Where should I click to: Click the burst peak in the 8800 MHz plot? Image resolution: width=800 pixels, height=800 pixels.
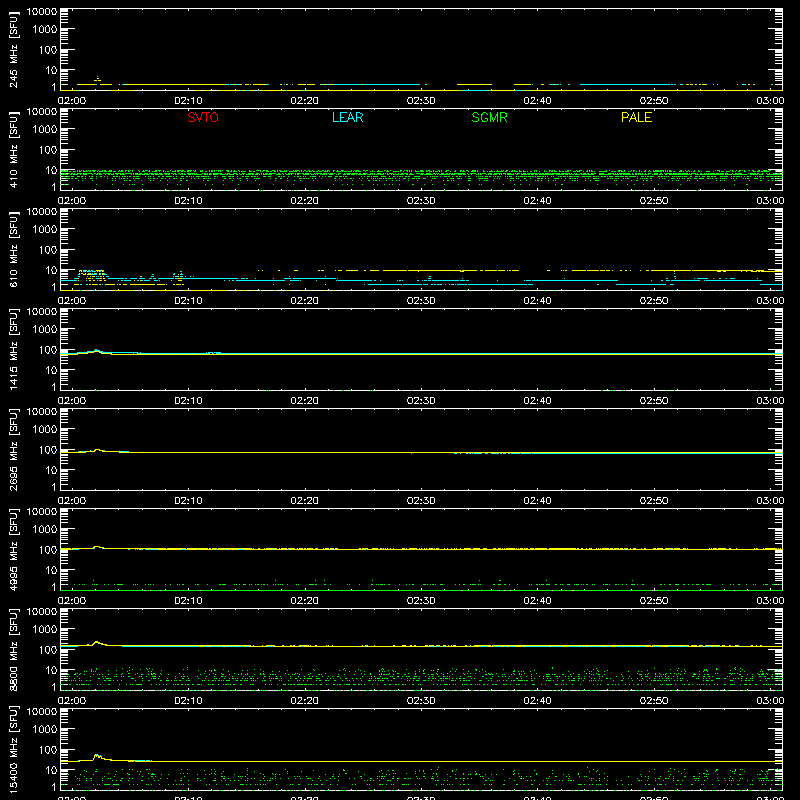click(97, 642)
